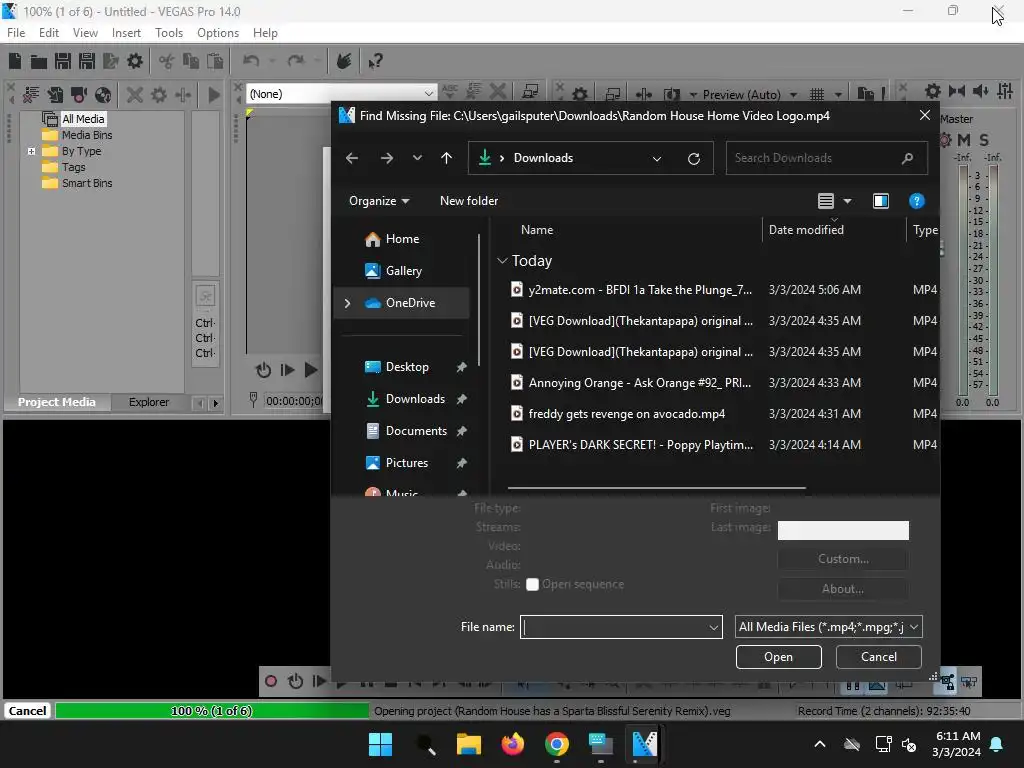Viewport: 1024px width, 768px height.
Task: Open project Properties gear icon in main toolbar
Action: tap(135, 61)
